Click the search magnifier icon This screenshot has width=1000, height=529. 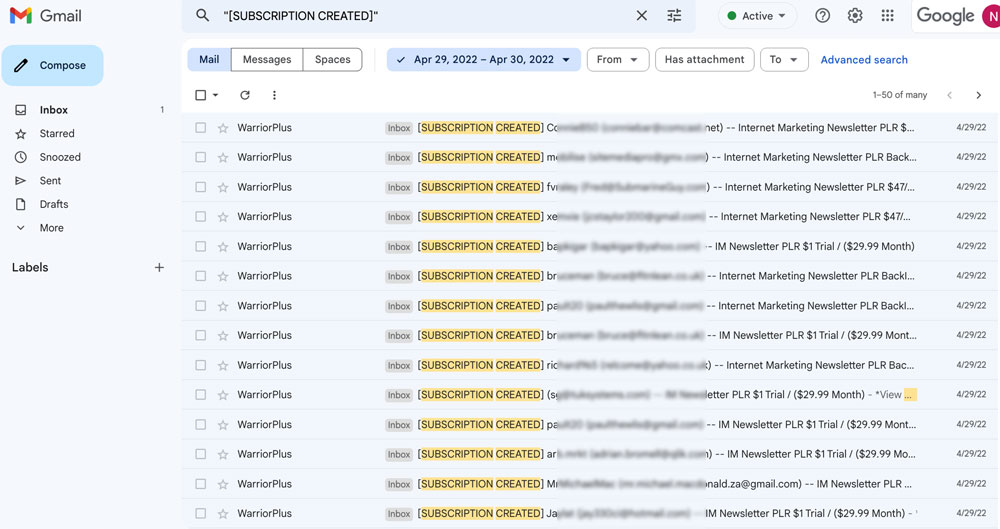coord(202,15)
